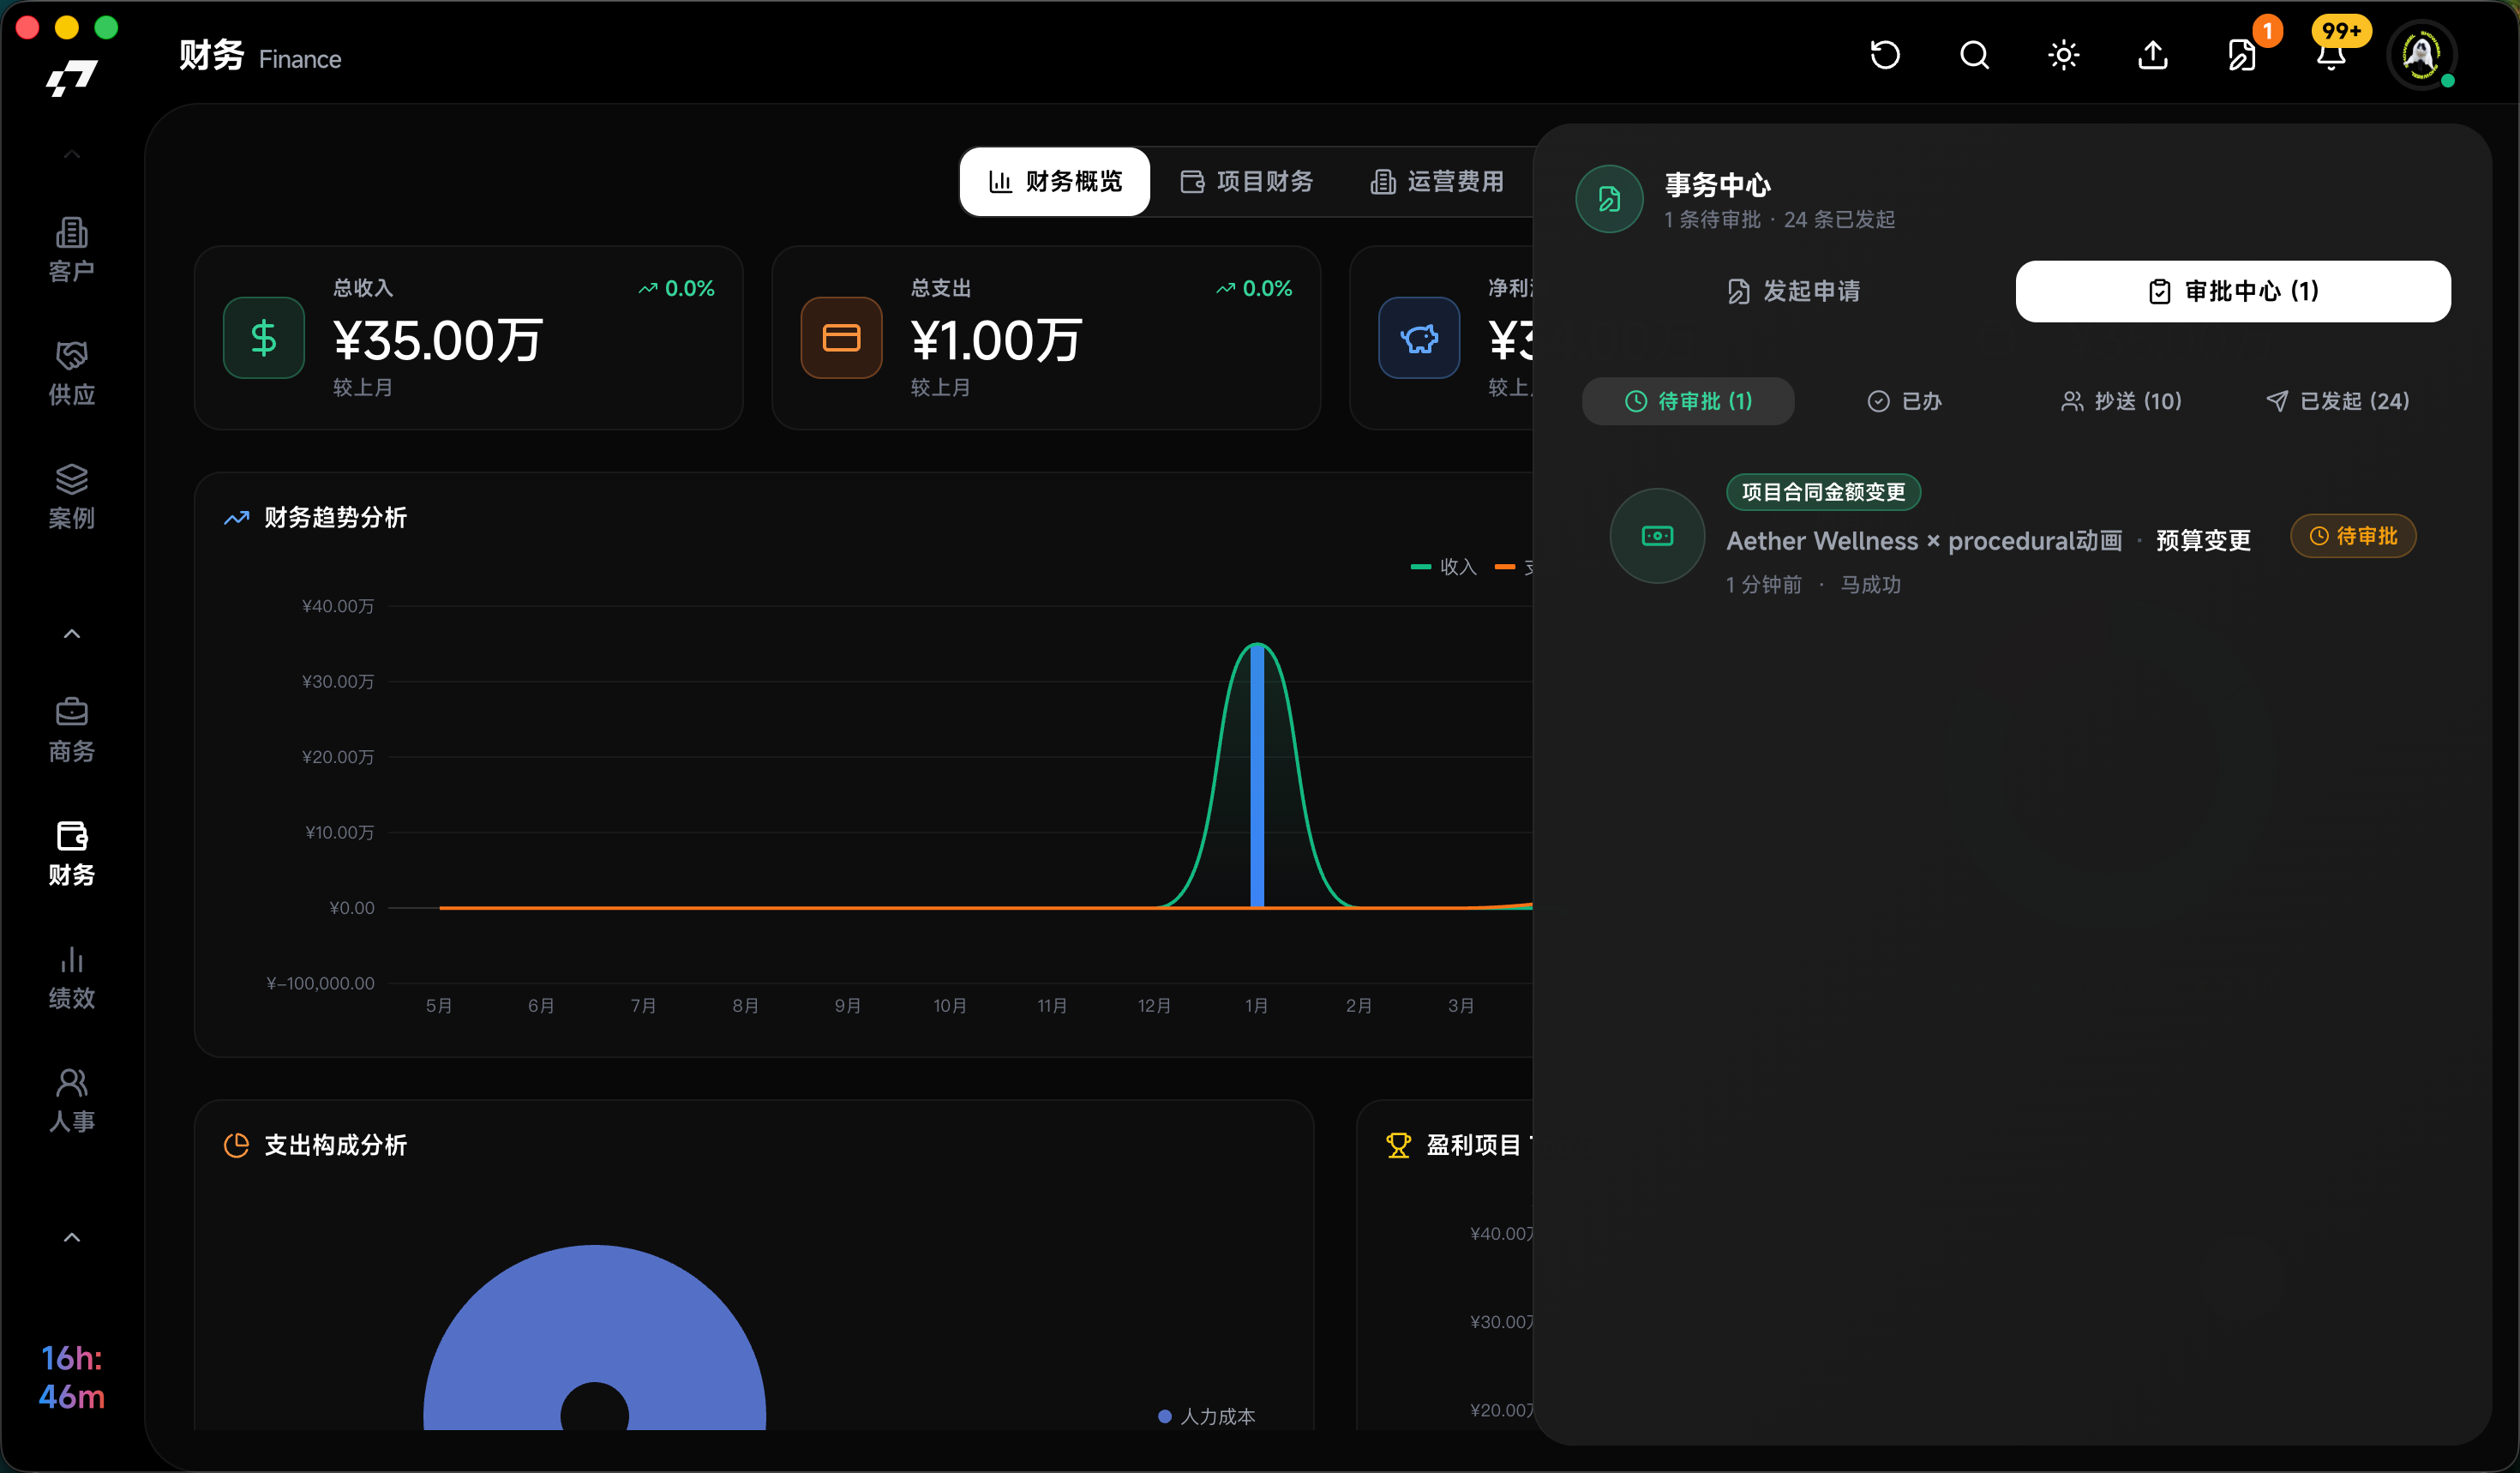Switch to the 项目财务 tab
The height and width of the screenshot is (1473, 2520).
tap(1246, 181)
